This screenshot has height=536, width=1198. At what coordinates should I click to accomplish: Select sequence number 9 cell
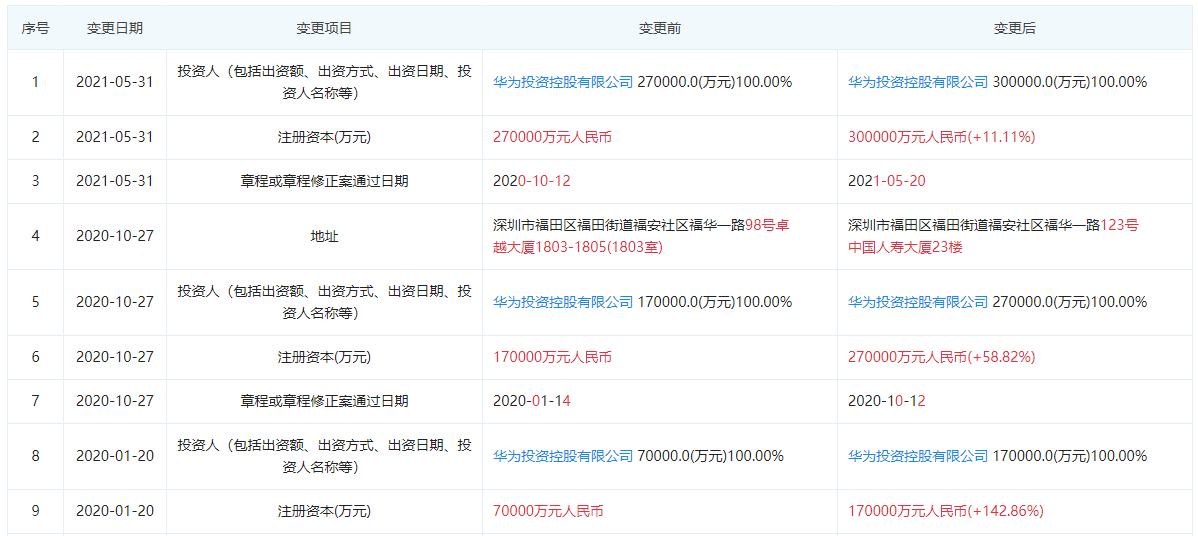click(35, 511)
